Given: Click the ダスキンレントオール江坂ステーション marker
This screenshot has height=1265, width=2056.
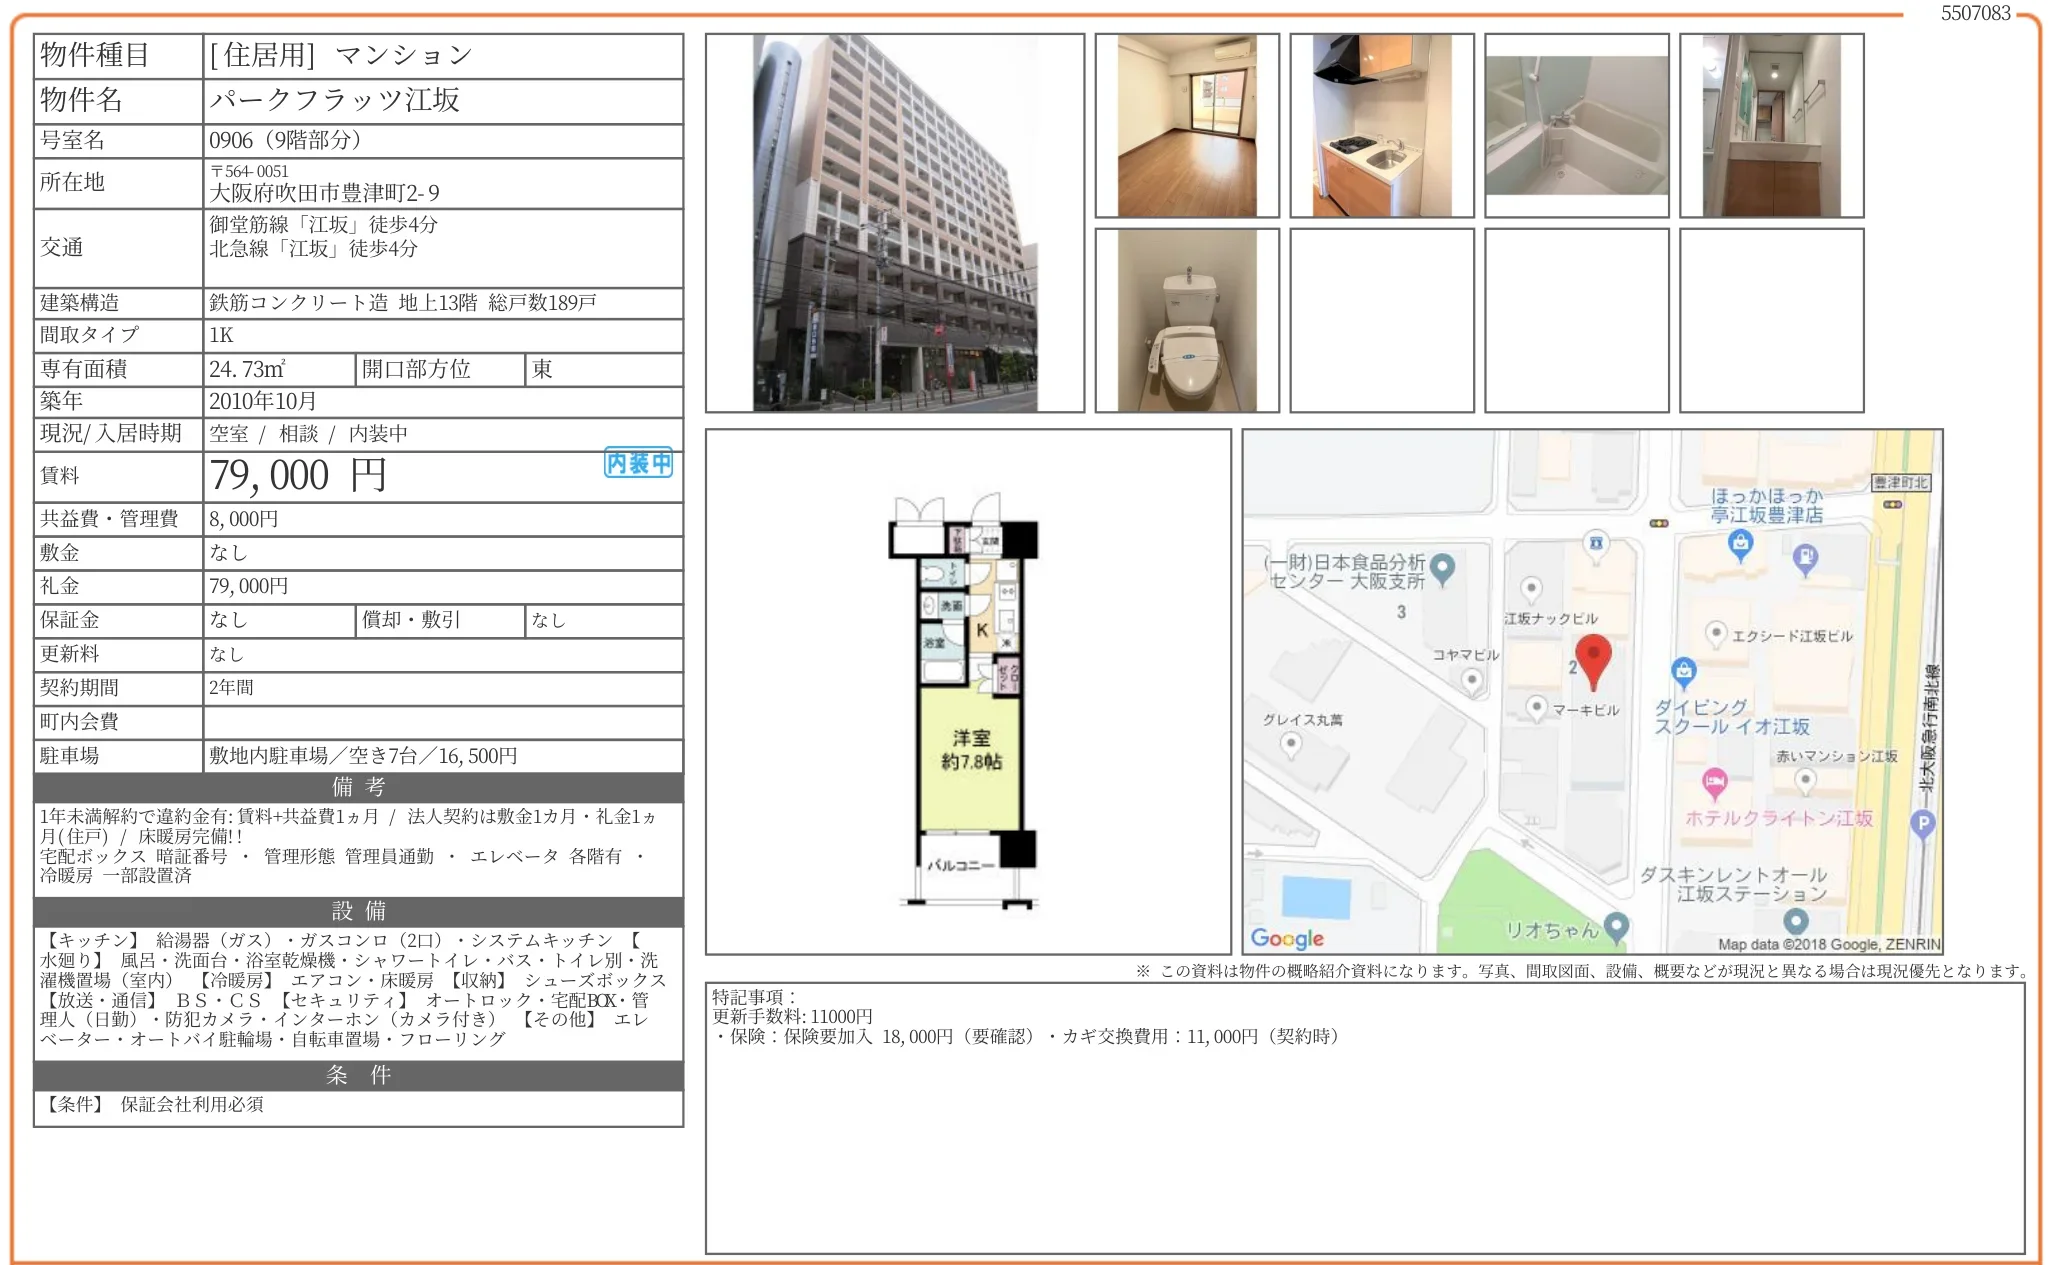Looking at the screenshot, I should click(1795, 919).
